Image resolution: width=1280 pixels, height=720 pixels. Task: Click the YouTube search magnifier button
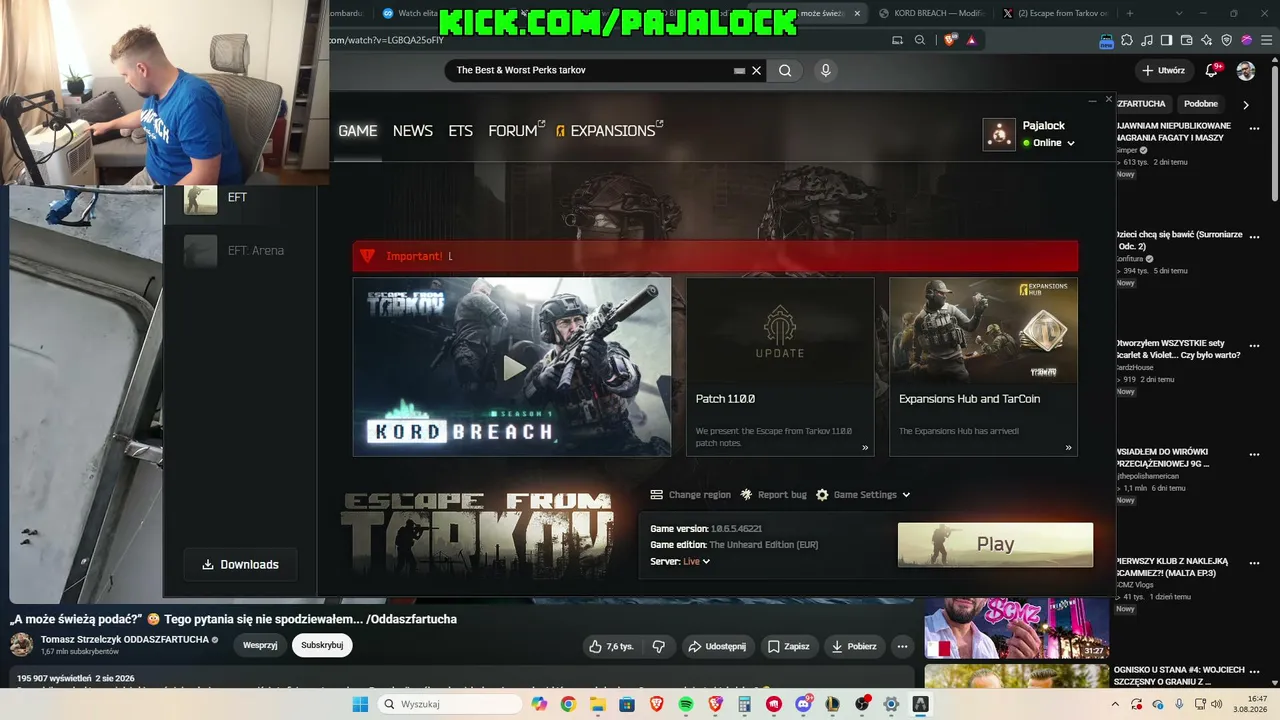(x=785, y=70)
